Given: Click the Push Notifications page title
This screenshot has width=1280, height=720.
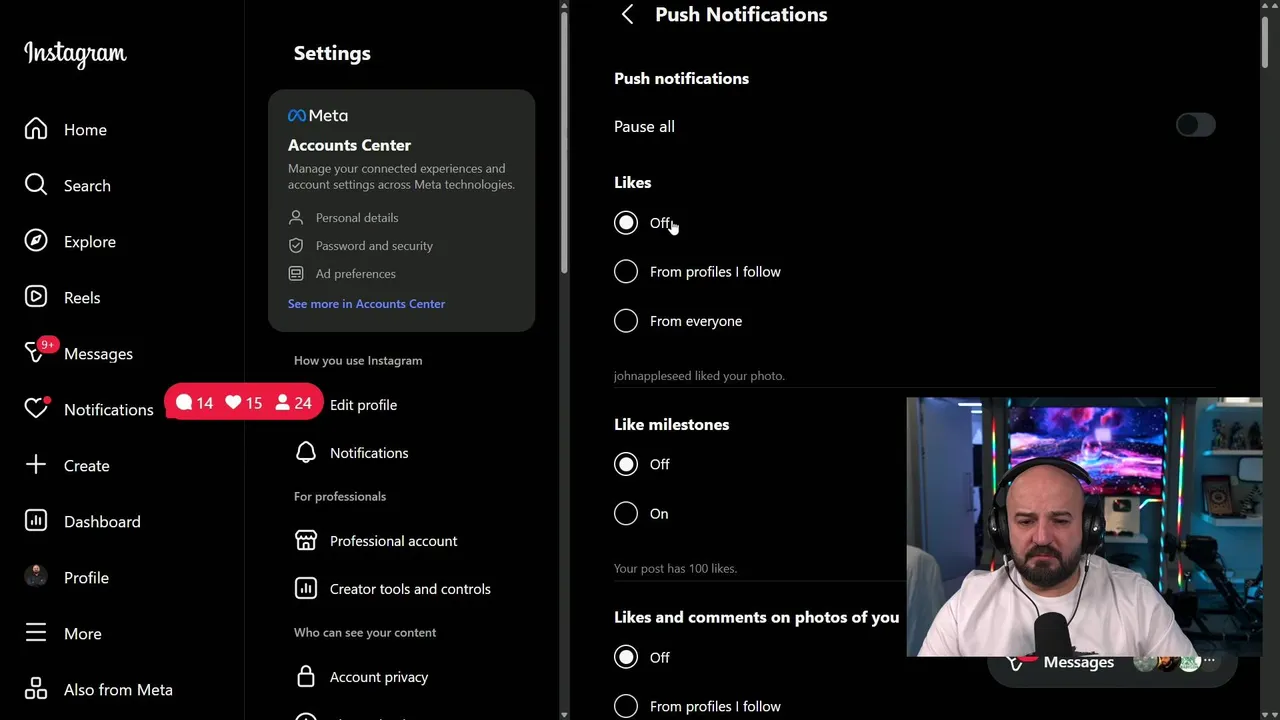Looking at the screenshot, I should click(741, 14).
